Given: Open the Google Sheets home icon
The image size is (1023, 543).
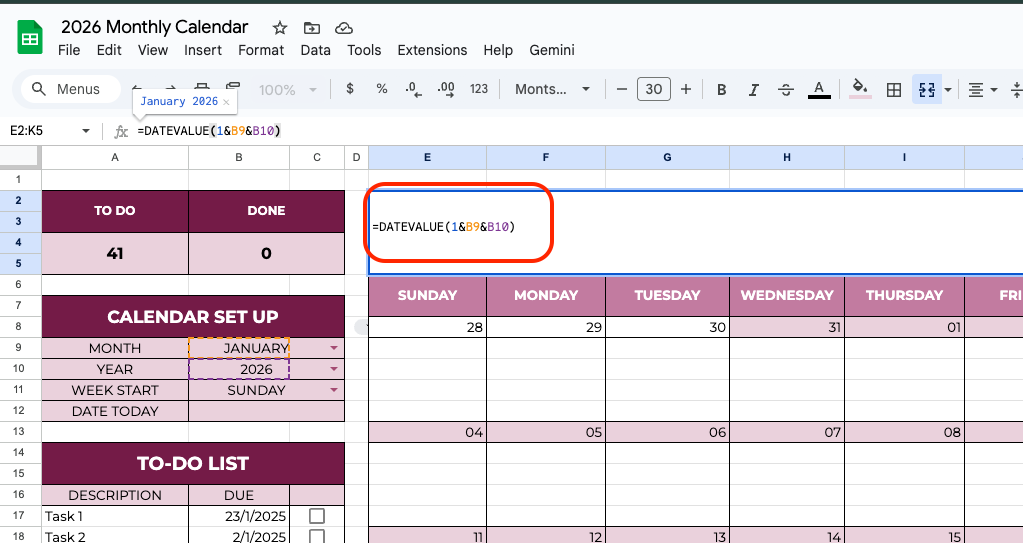Looking at the screenshot, I should (29, 37).
